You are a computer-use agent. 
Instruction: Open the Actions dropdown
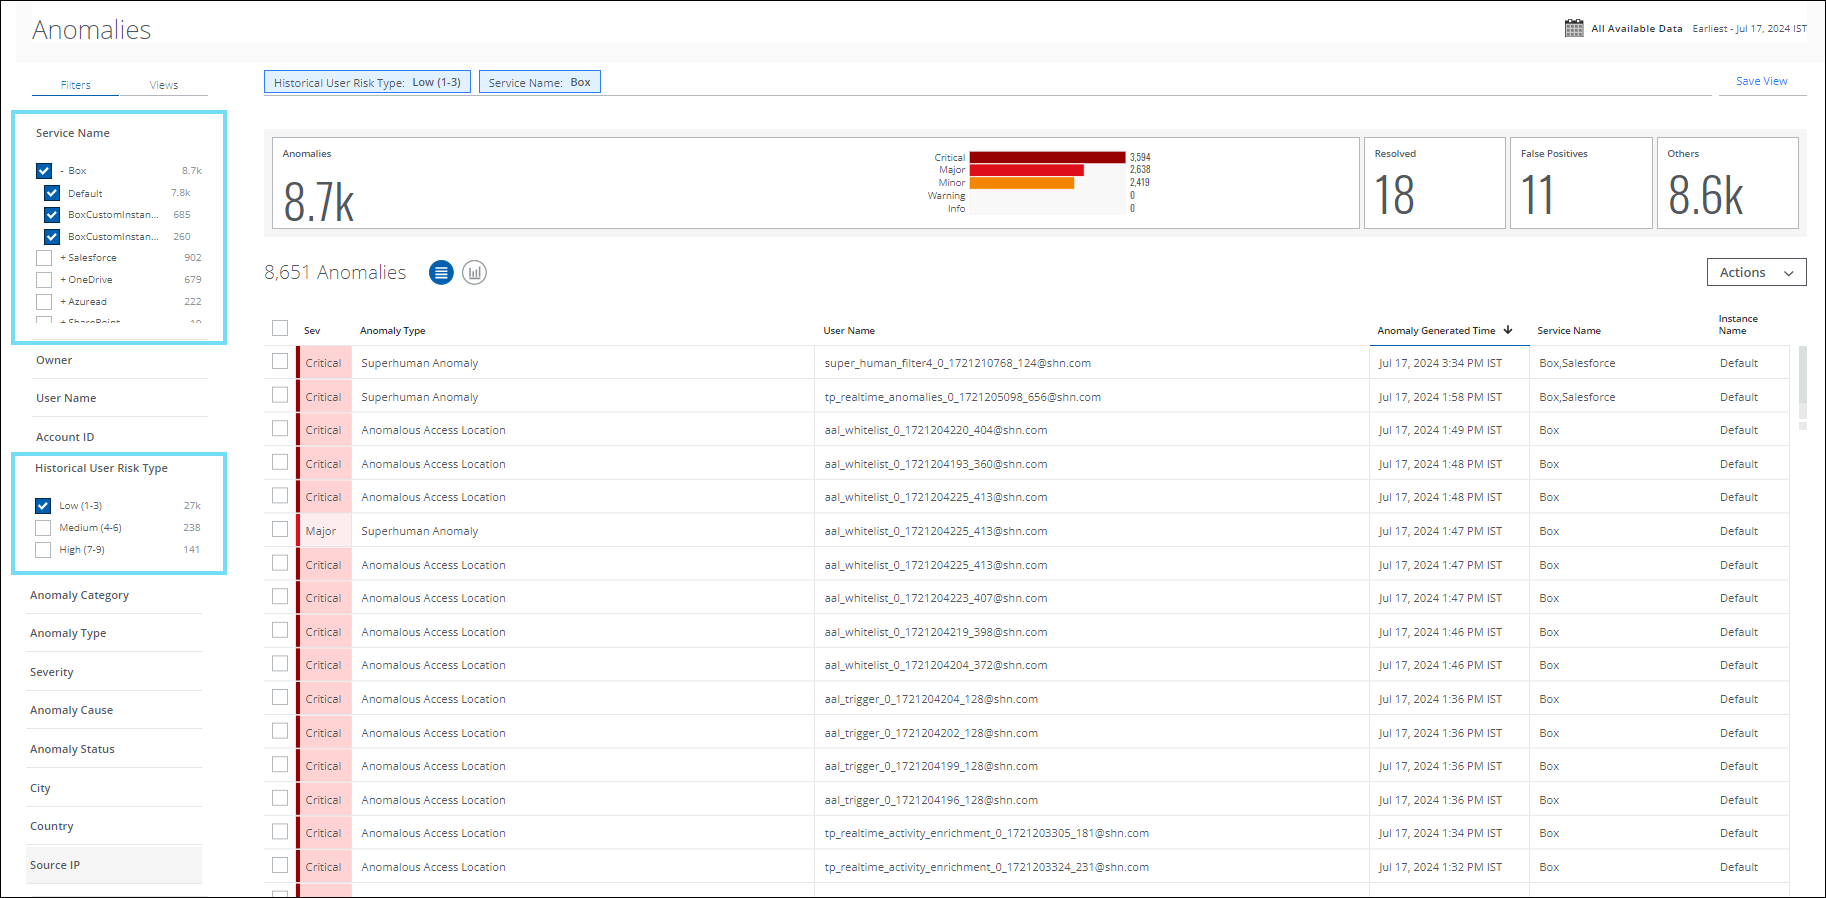[x=1756, y=272]
